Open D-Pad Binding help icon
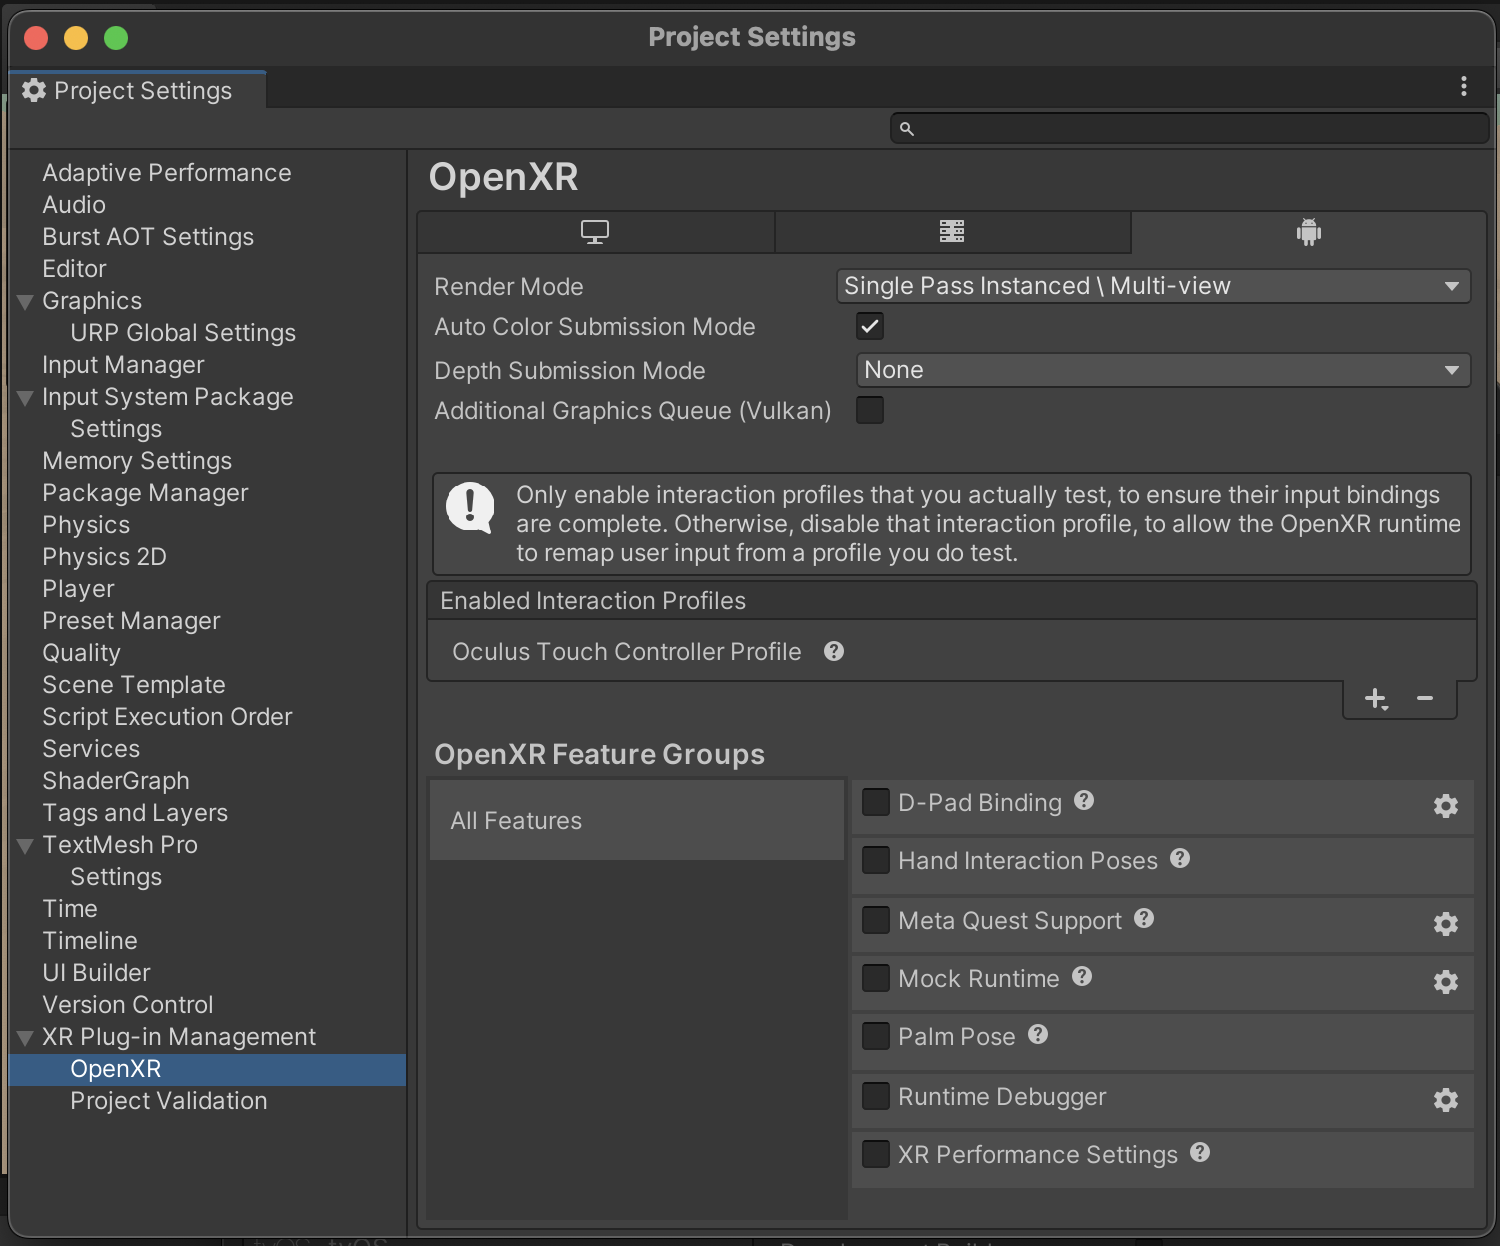This screenshot has width=1500, height=1246. point(1084,800)
